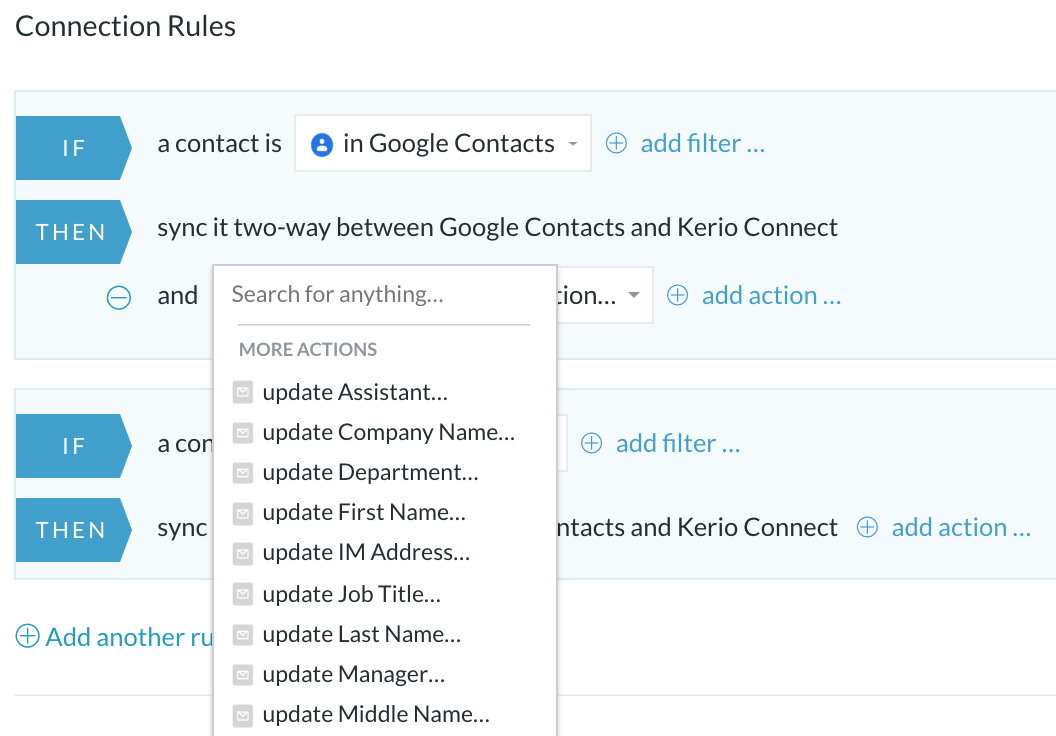Select 'update Assistant...' action
This screenshot has width=1056, height=736.
[x=355, y=392]
